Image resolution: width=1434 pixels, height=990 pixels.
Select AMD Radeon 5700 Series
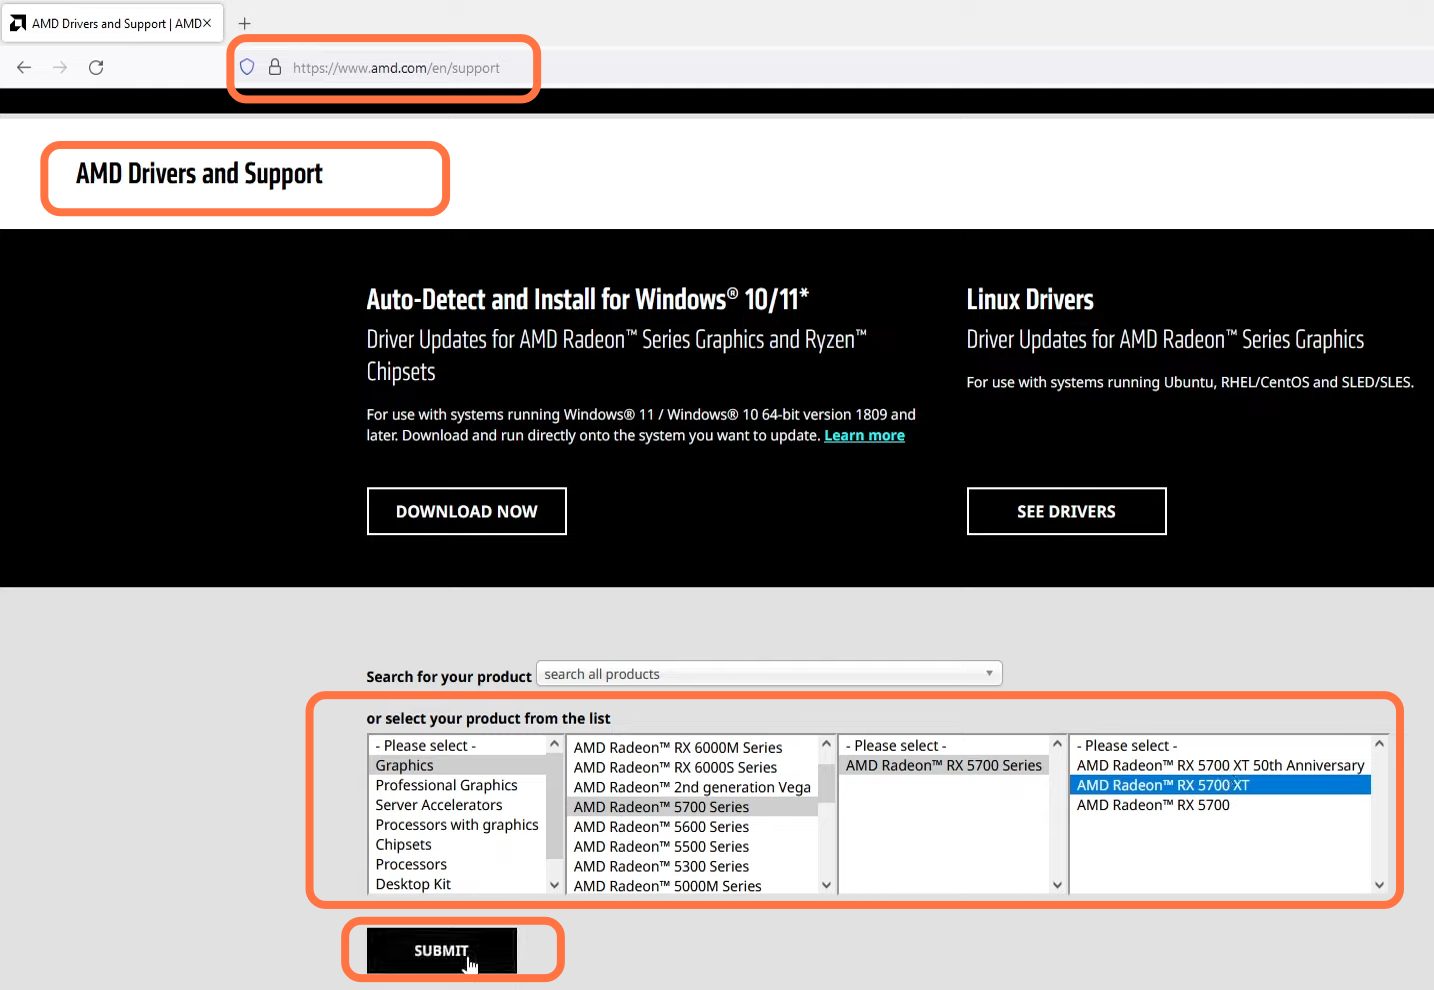click(693, 807)
